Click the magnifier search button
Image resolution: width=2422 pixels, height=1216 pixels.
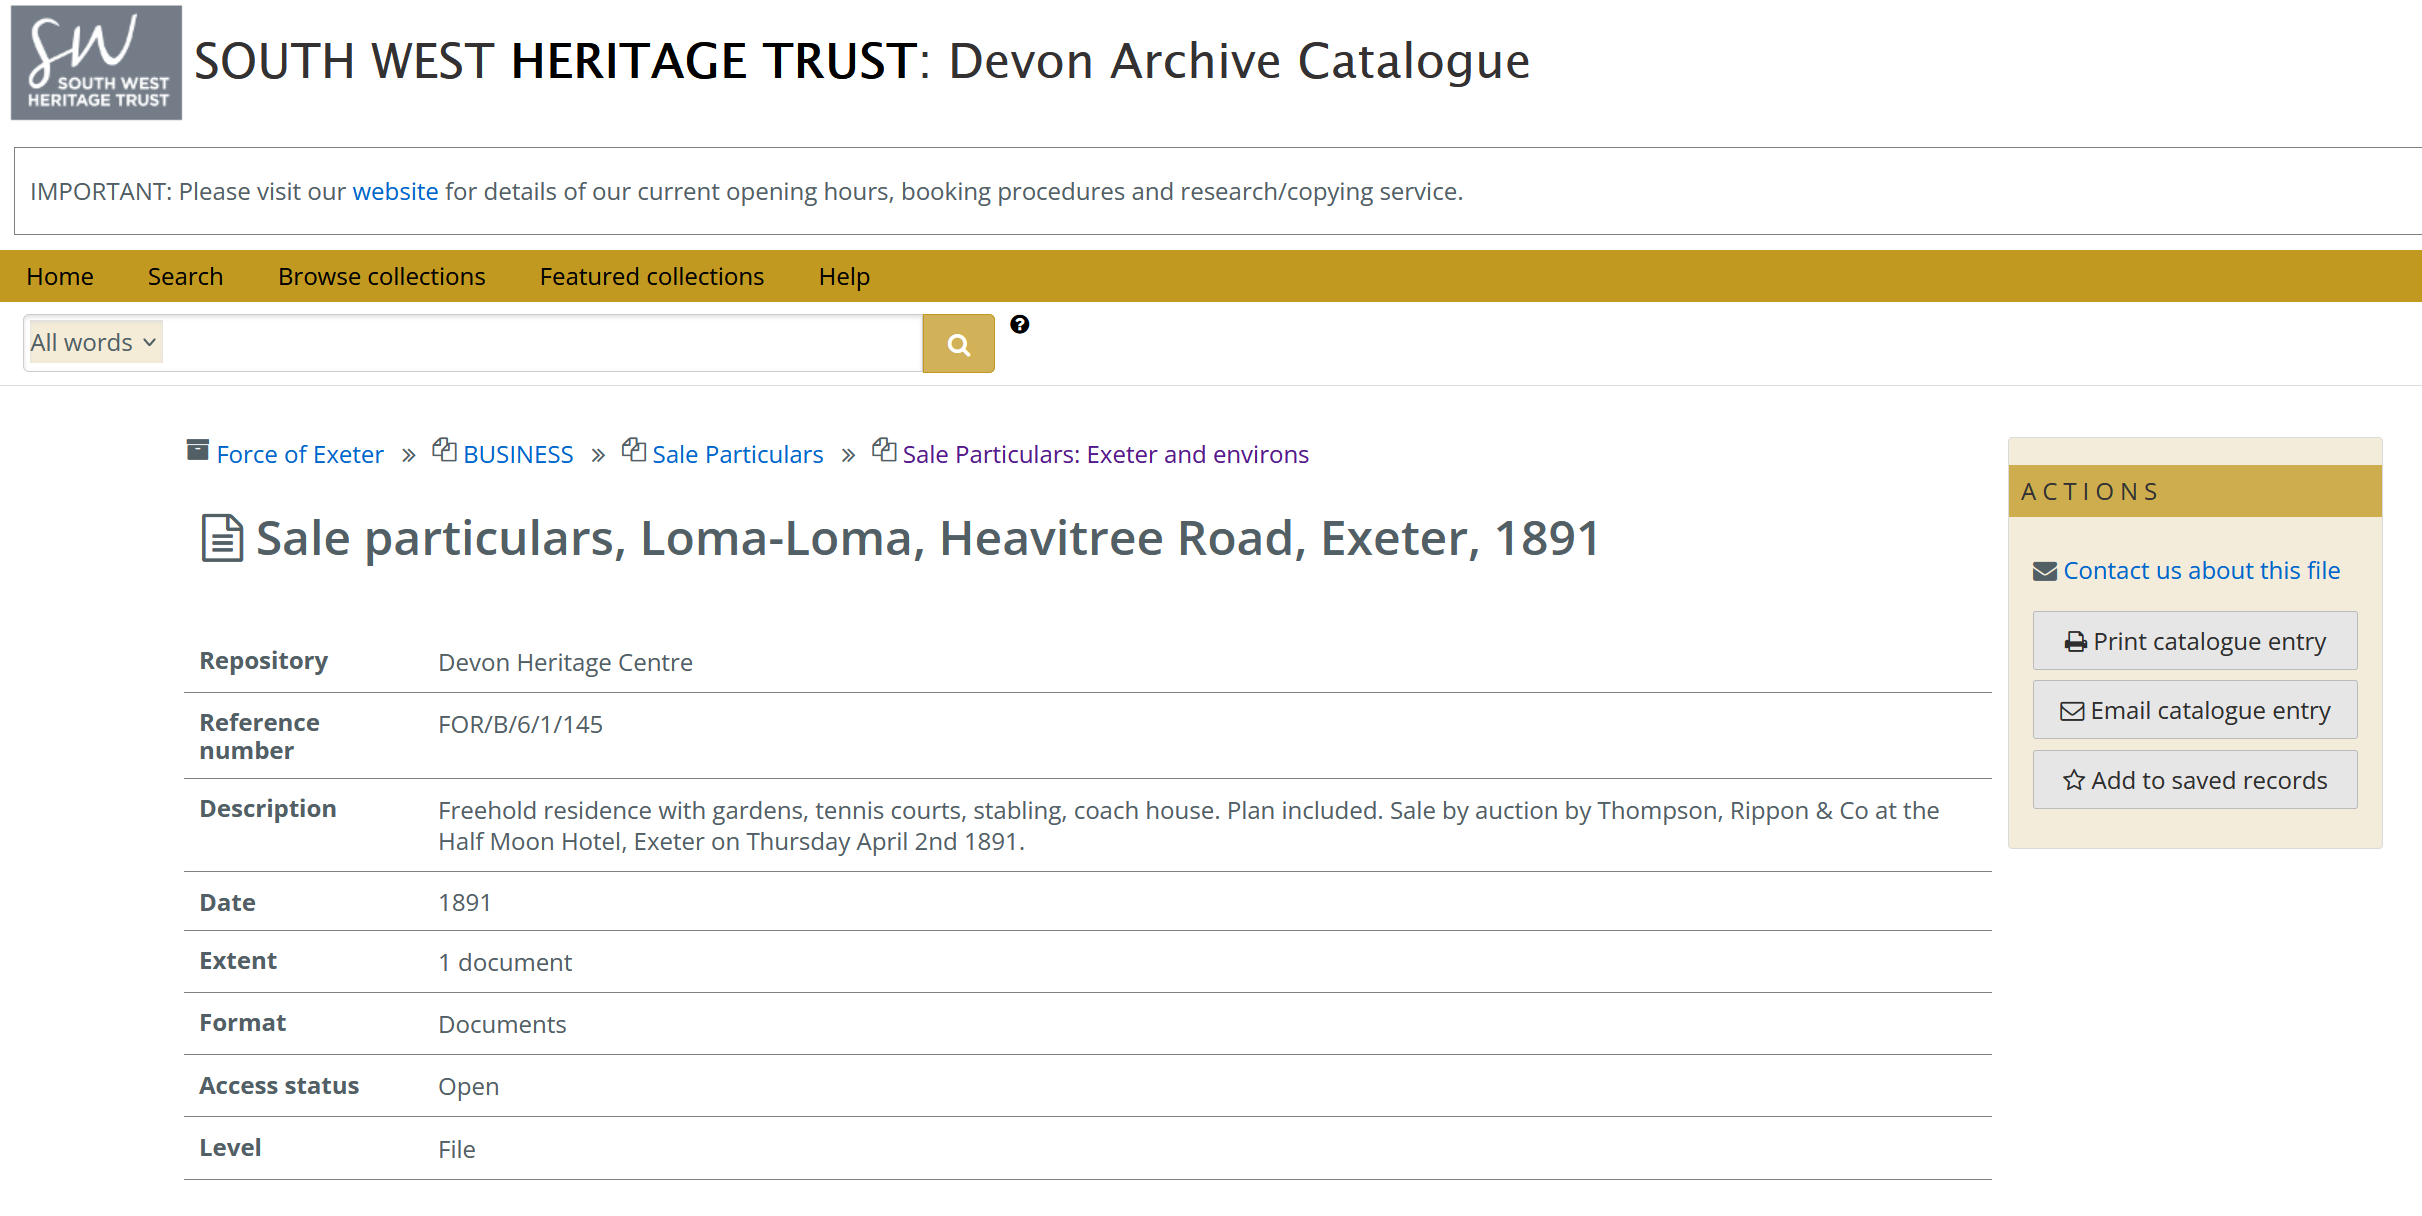958,344
